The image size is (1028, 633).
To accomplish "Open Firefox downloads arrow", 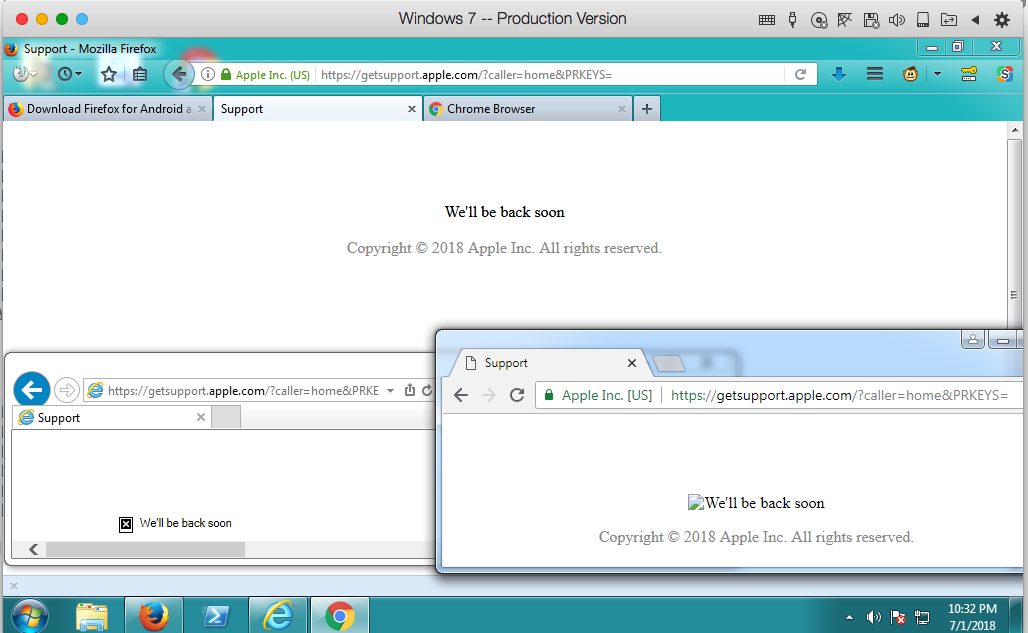I will (x=839, y=74).
